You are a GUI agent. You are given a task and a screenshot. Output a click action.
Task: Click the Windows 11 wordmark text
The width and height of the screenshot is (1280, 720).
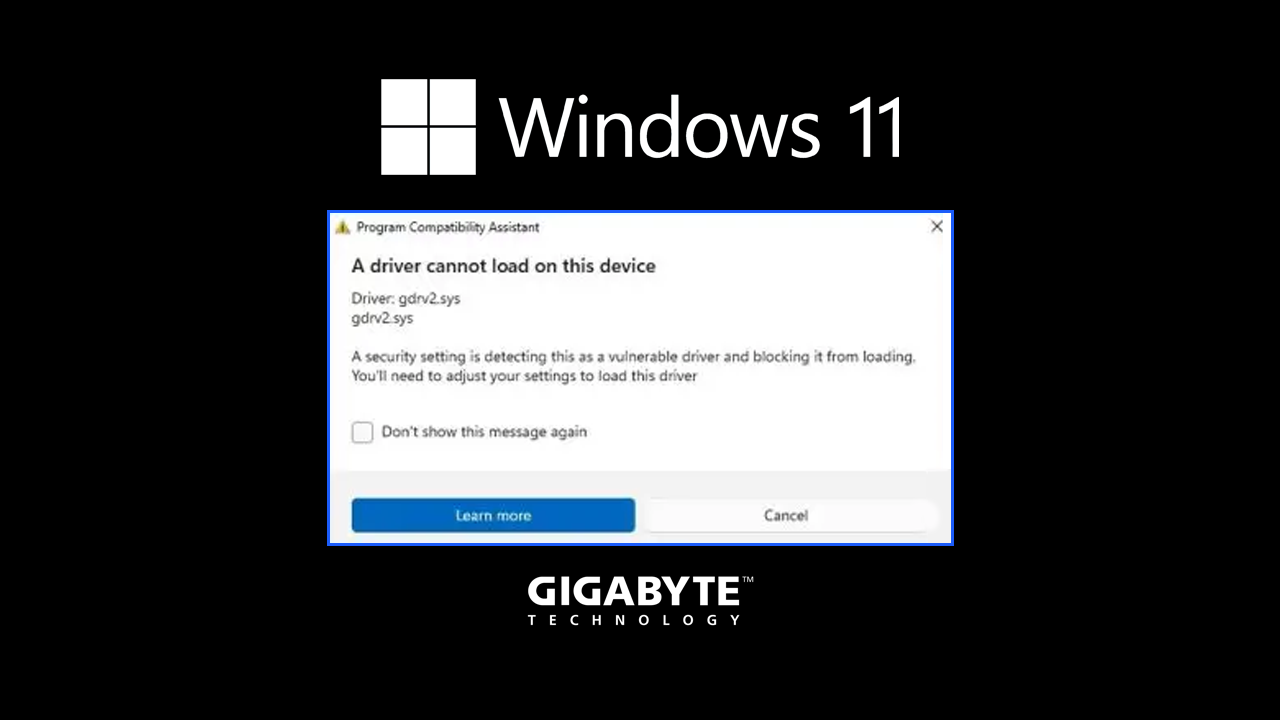(x=702, y=128)
